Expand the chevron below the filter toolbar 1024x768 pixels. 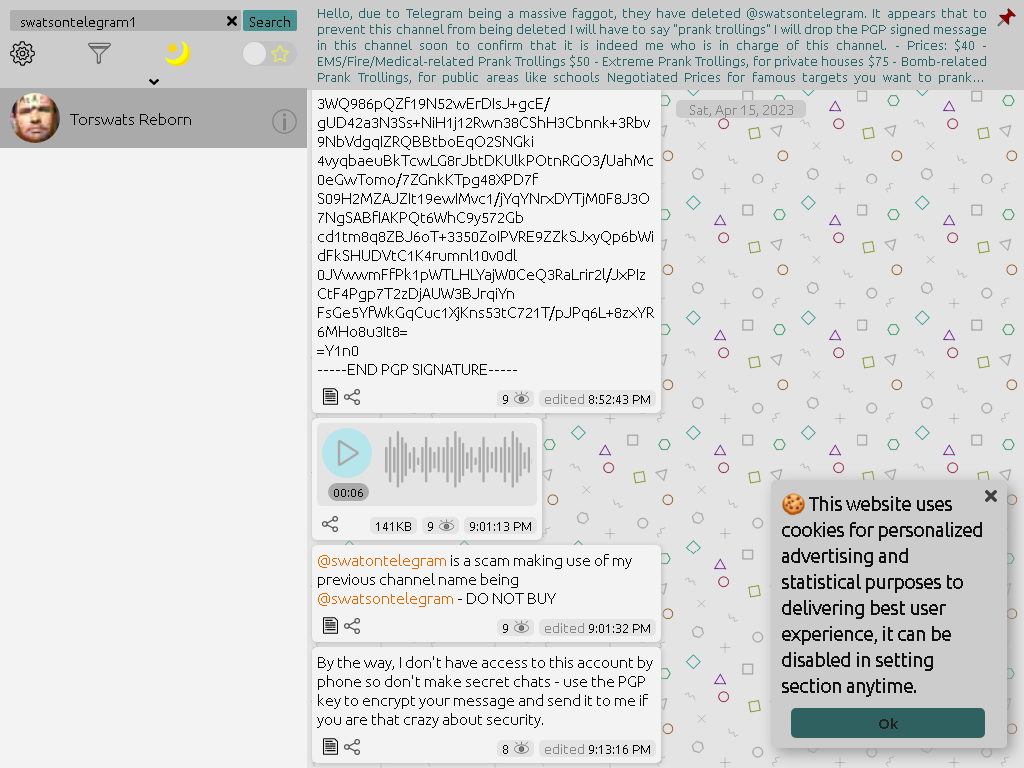pos(154,82)
